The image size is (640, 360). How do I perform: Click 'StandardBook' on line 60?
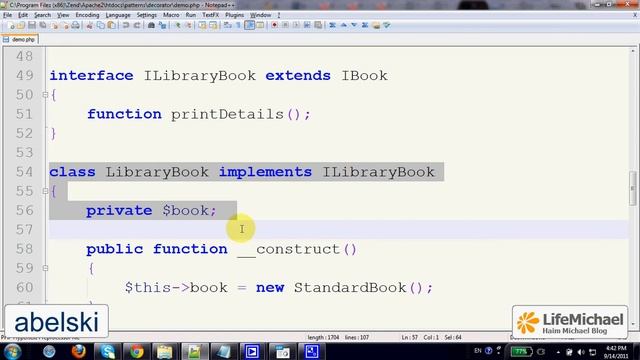[350, 288]
